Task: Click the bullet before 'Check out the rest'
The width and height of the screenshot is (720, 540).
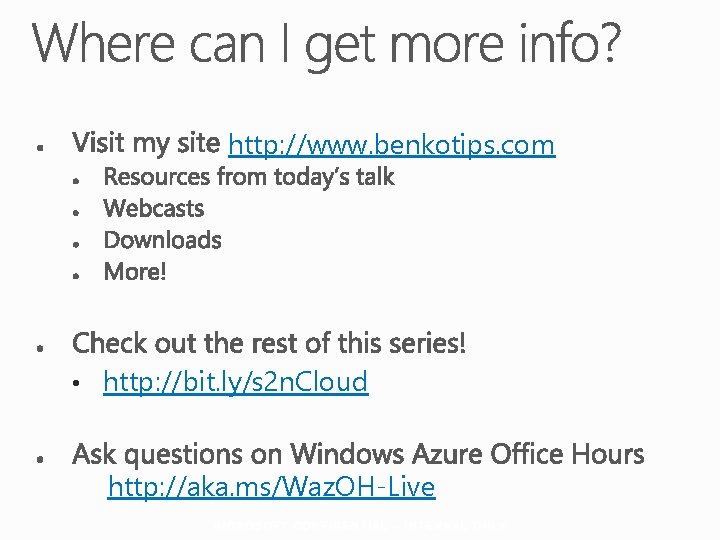Action: [x=37, y=347]
